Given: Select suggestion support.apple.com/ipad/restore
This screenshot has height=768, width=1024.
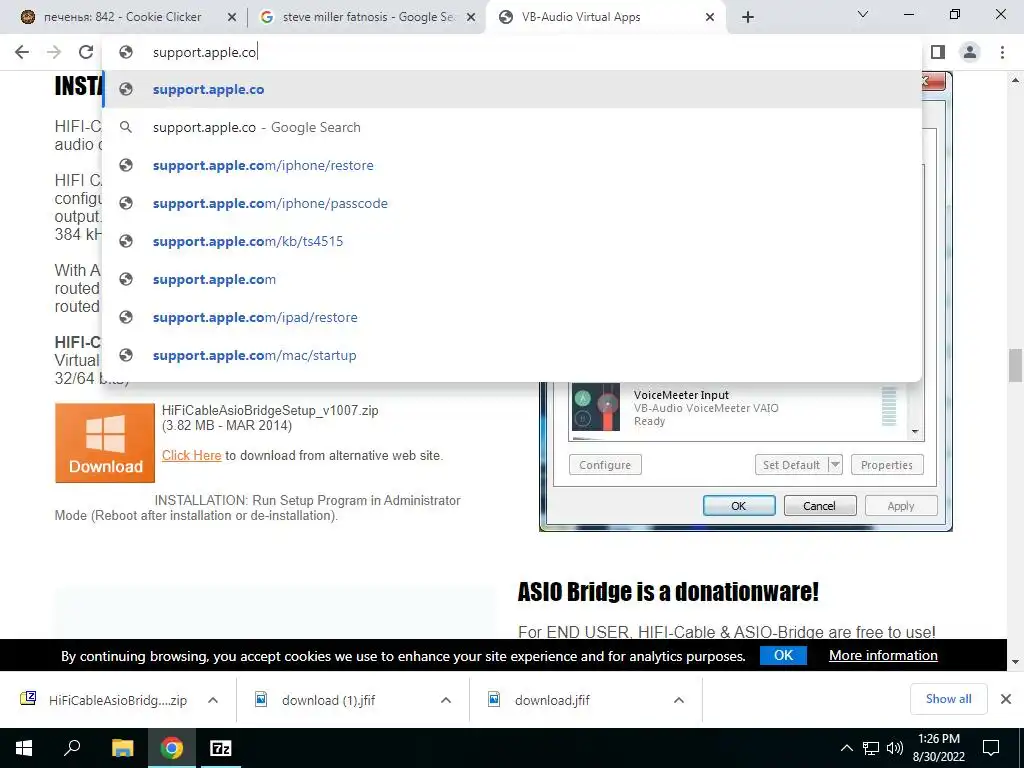Looking at the screenshot, I should pos(512,317).
